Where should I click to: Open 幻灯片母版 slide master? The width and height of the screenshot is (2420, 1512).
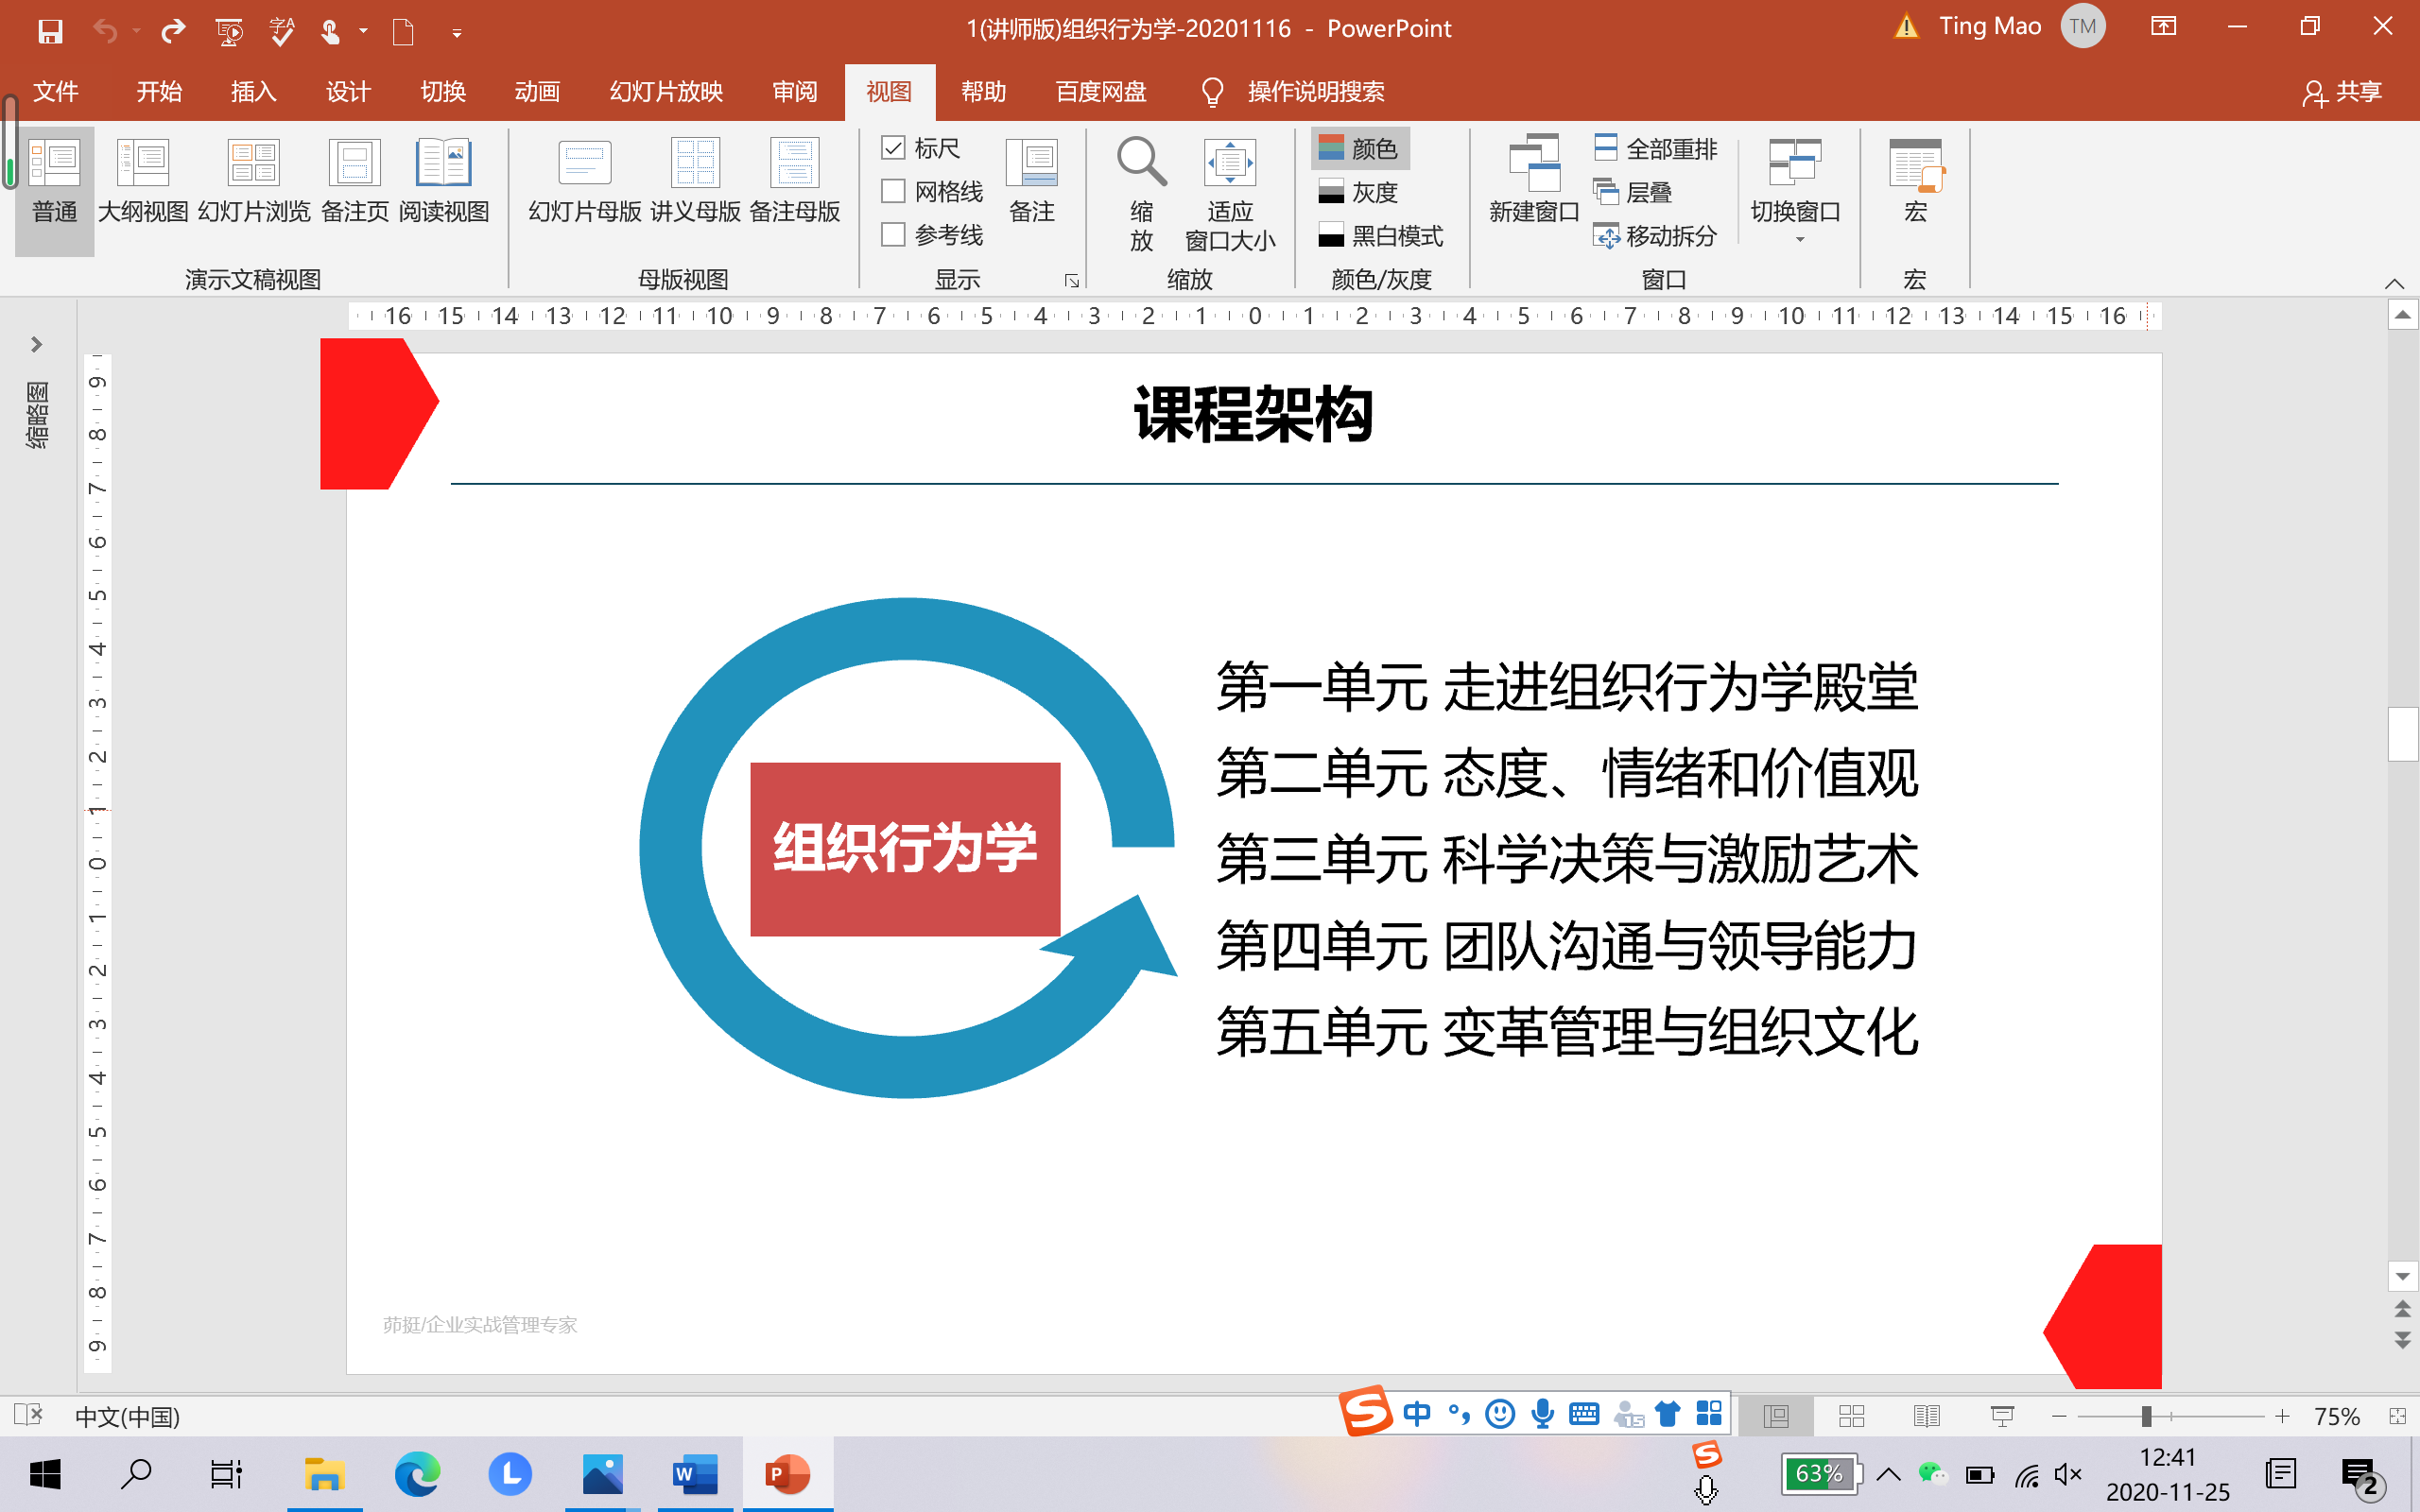click(x=585, y=182)
